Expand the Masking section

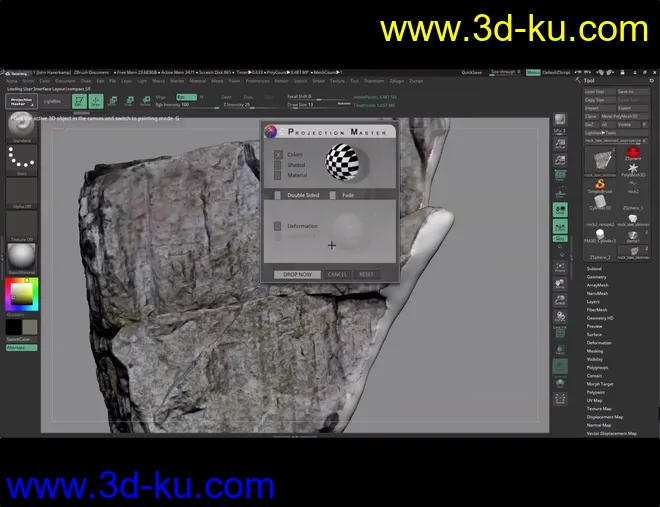(595, 351)
